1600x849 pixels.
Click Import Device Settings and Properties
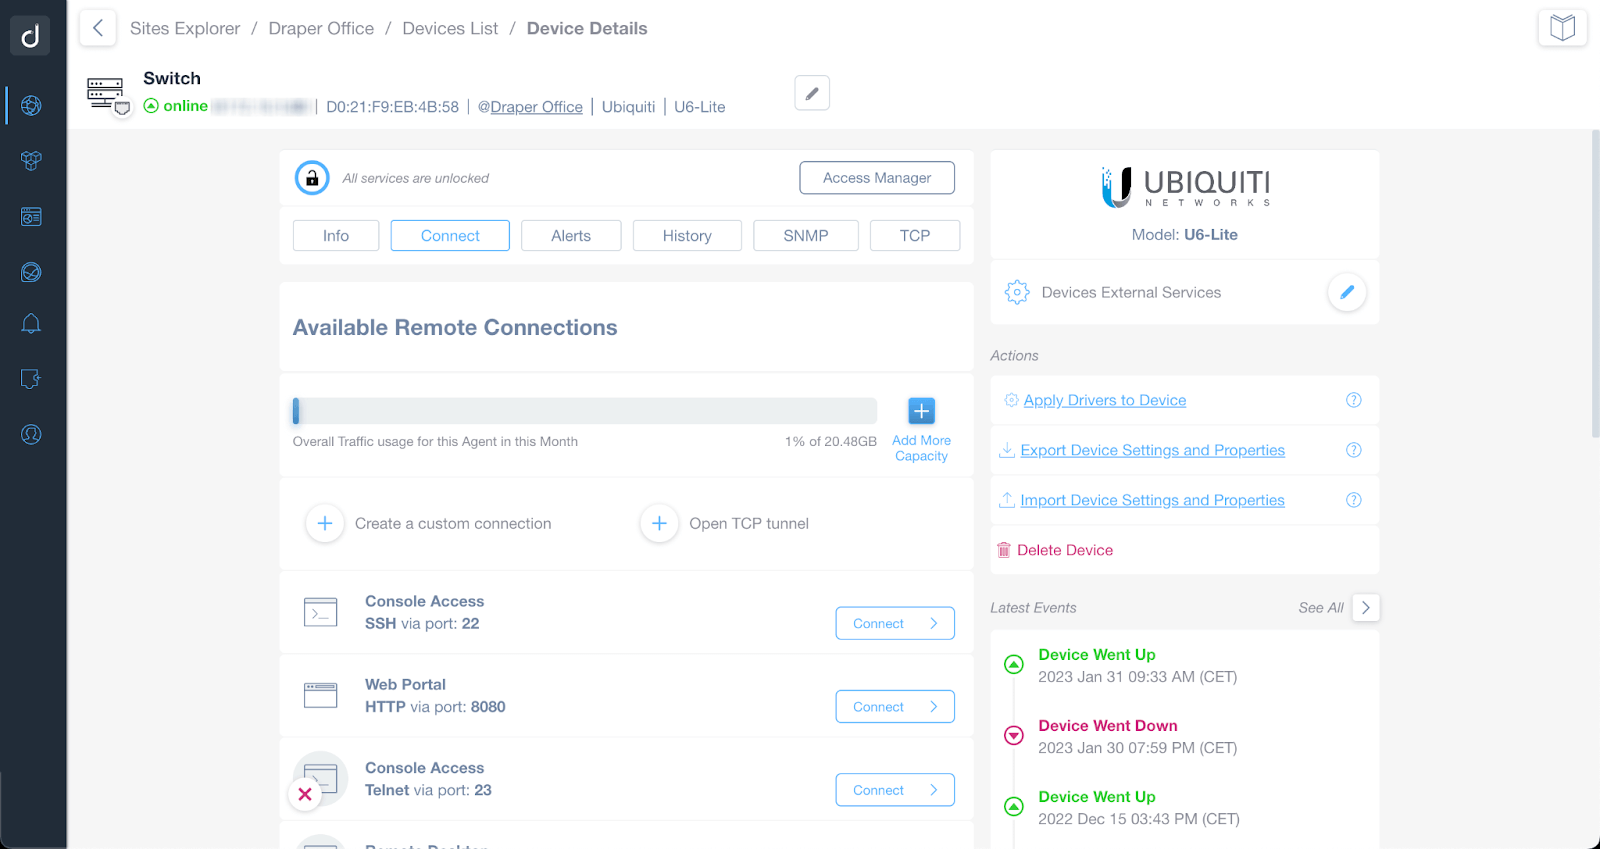tap(1152, 500)
